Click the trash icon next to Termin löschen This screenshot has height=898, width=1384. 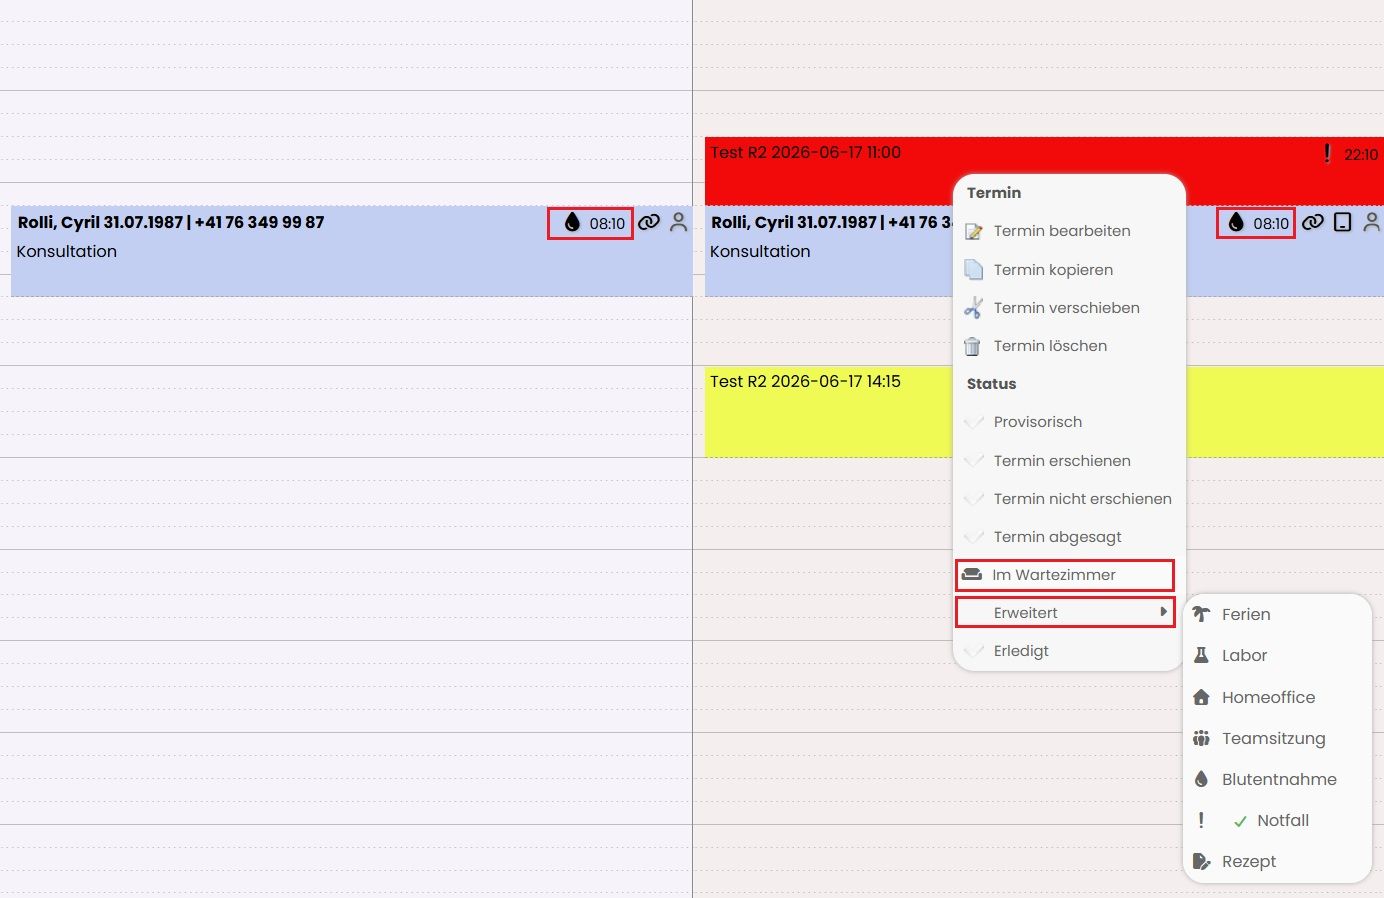[x=972, y=346]
